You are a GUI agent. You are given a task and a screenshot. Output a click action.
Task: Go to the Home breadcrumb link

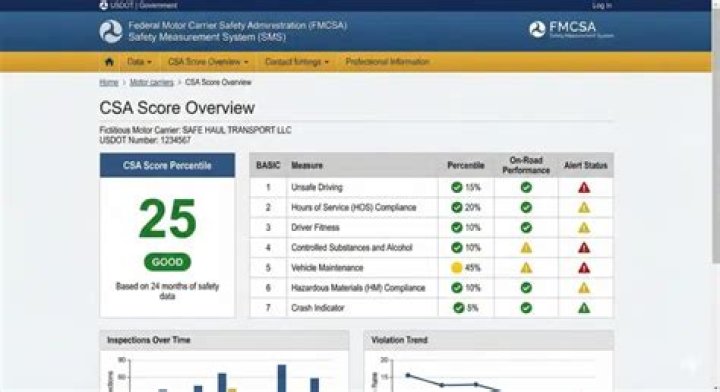tap(109, 82)
